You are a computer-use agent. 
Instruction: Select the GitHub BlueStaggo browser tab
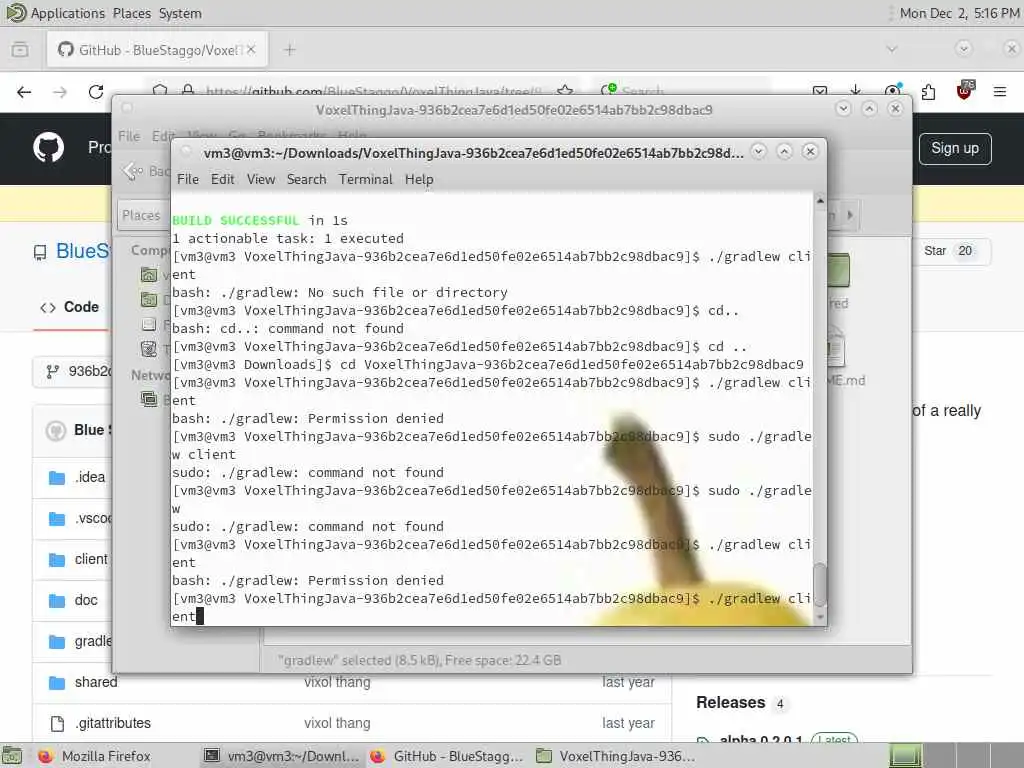pyautogui.click(x=157, y=50)
